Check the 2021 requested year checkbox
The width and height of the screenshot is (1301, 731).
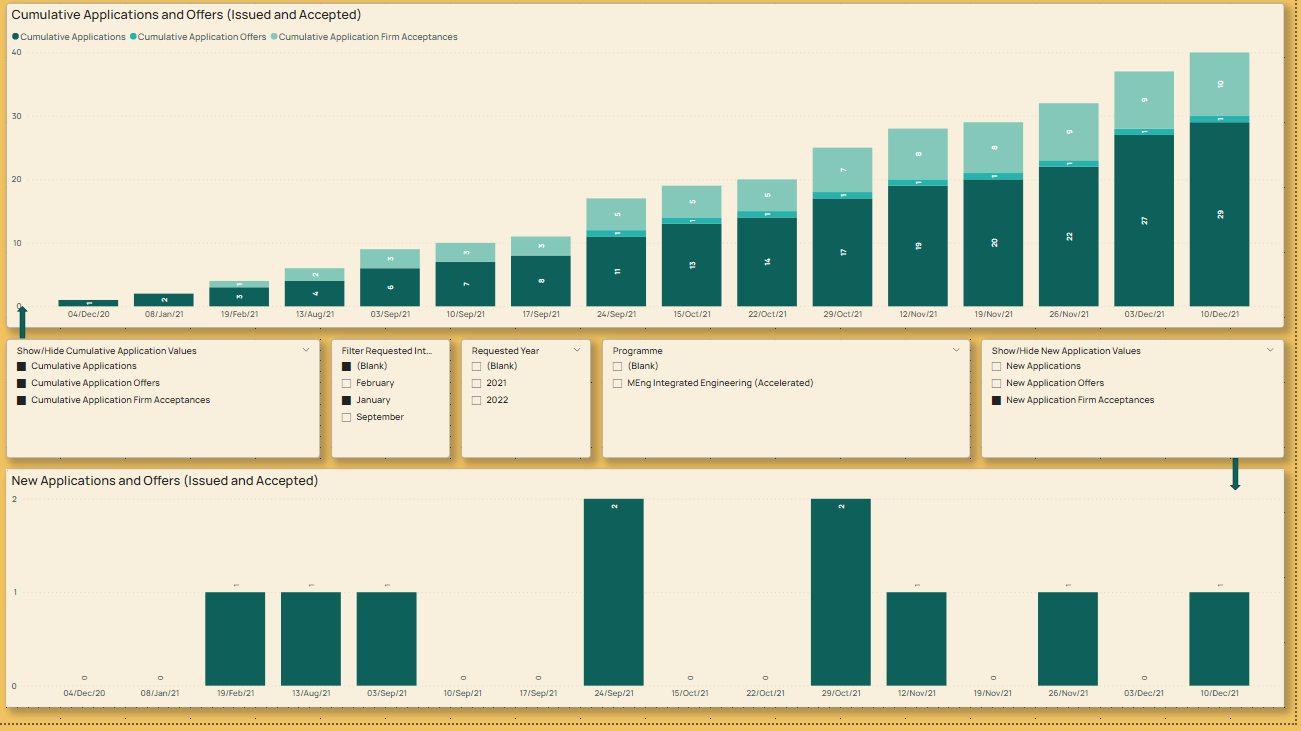coord(477,384)
